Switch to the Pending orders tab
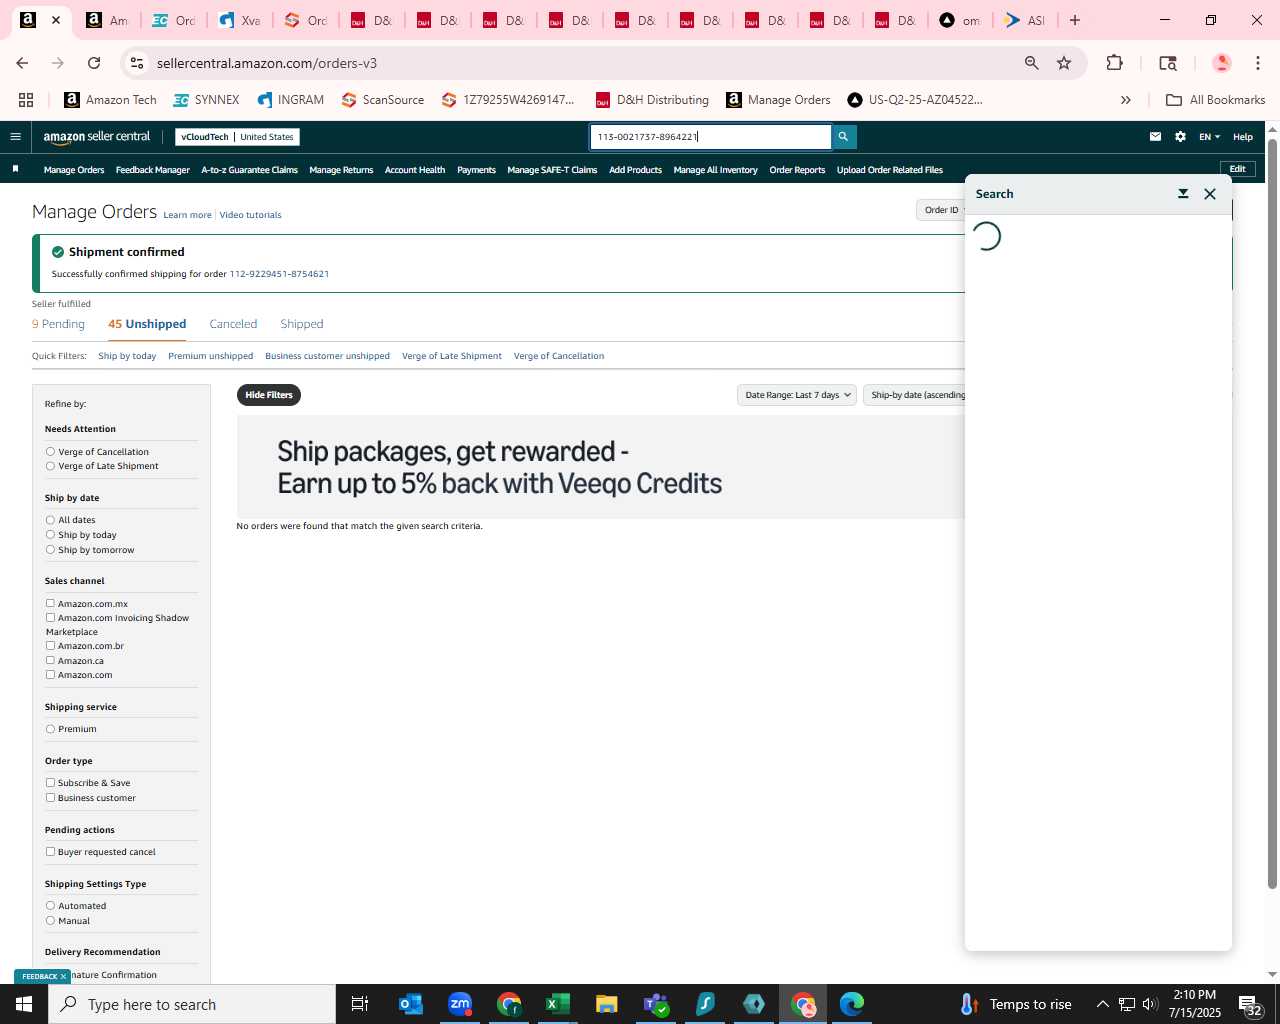This screenshot has height=1024, width=1280. click(x=58, y=324)
